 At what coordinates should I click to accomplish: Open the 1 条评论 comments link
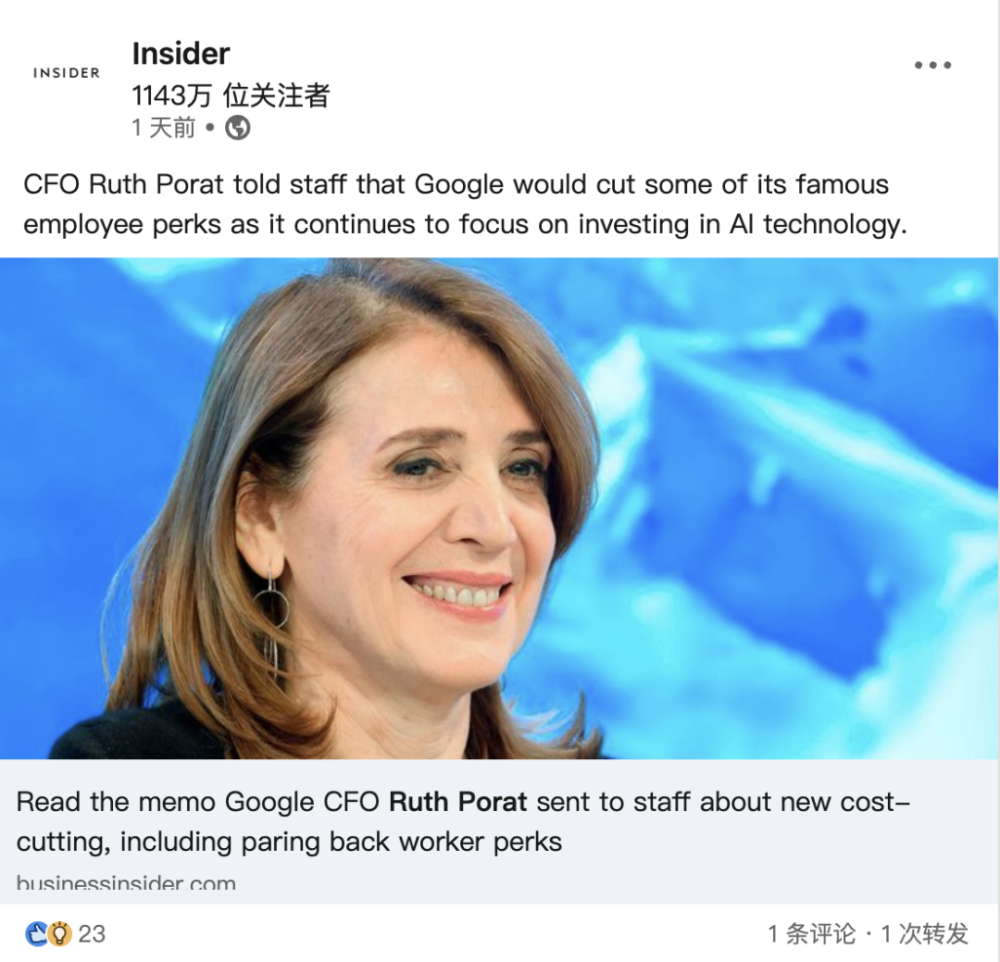811,934
